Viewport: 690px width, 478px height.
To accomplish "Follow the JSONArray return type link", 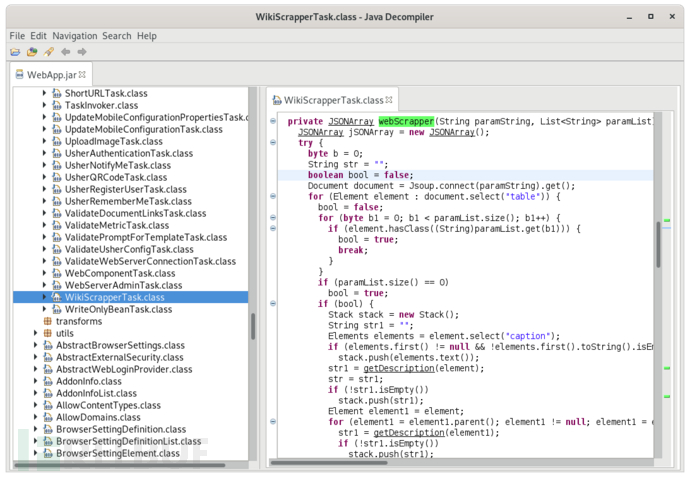I will [x=351, y=121].
